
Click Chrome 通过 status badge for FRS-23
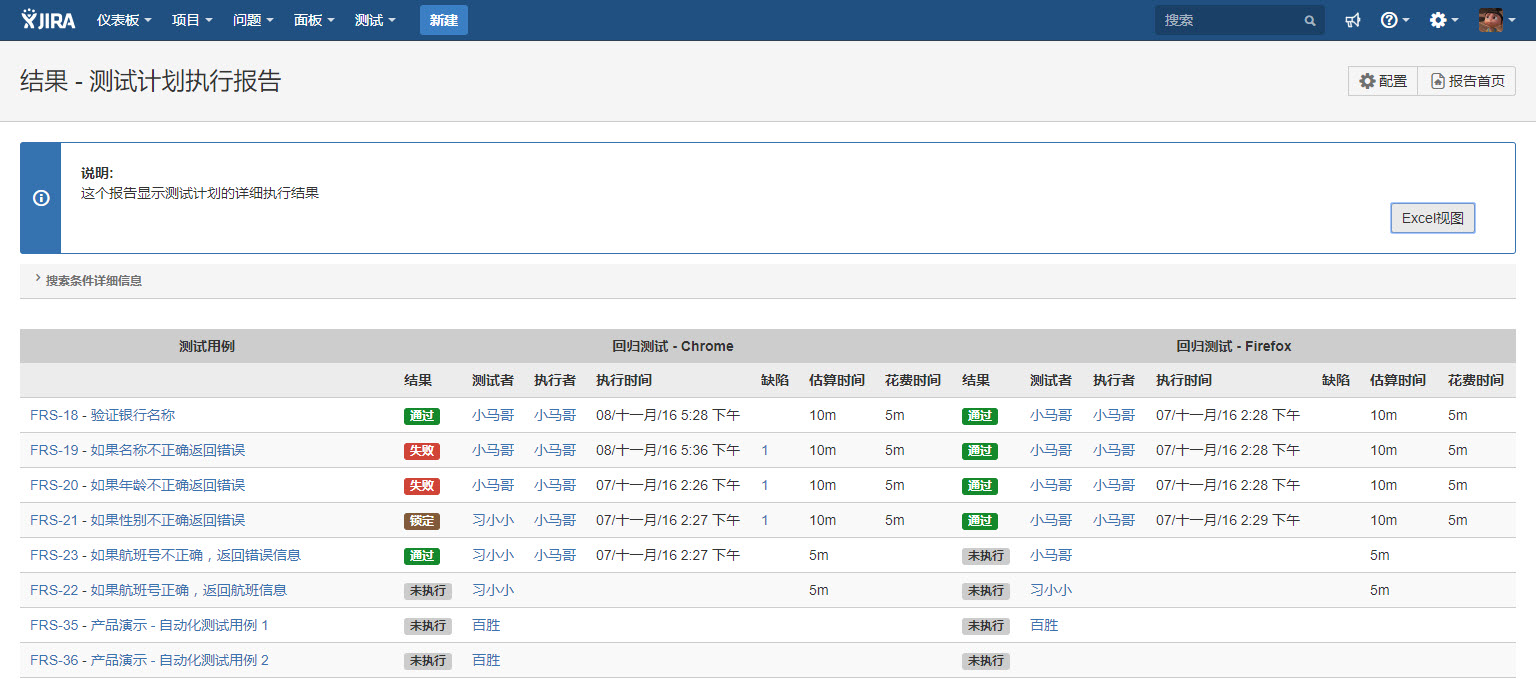422,556
